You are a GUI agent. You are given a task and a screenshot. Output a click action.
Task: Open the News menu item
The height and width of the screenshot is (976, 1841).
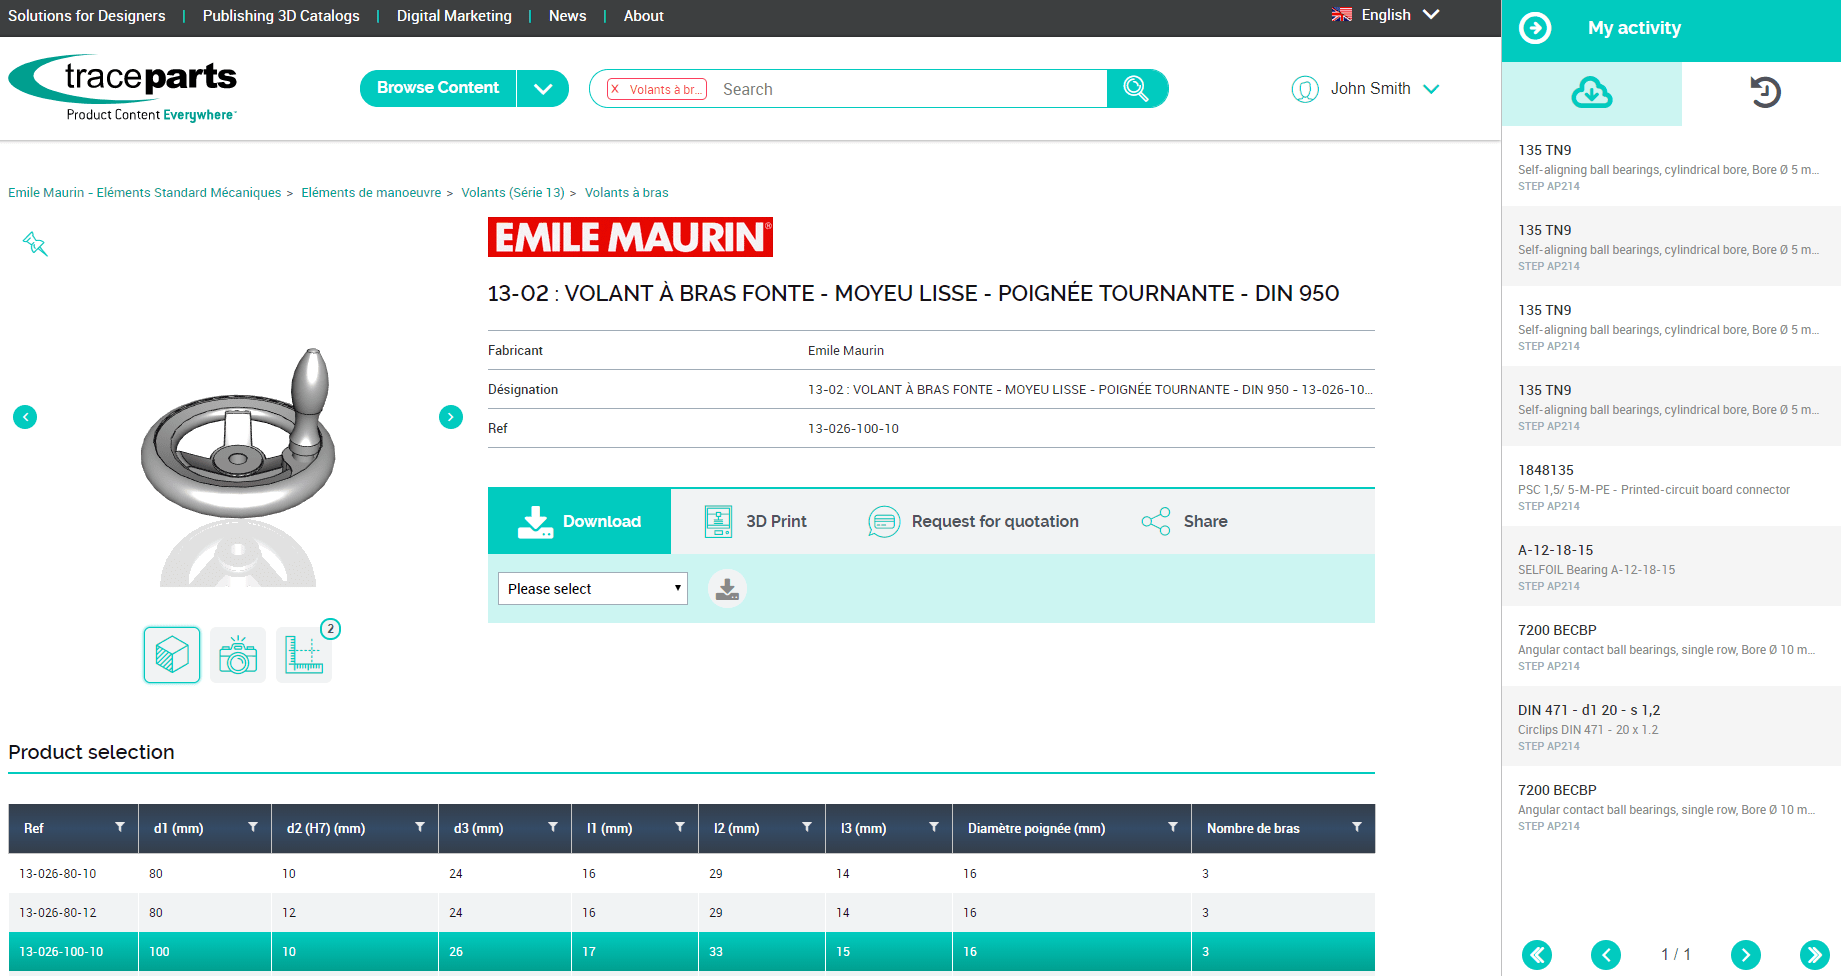point(567,16)
